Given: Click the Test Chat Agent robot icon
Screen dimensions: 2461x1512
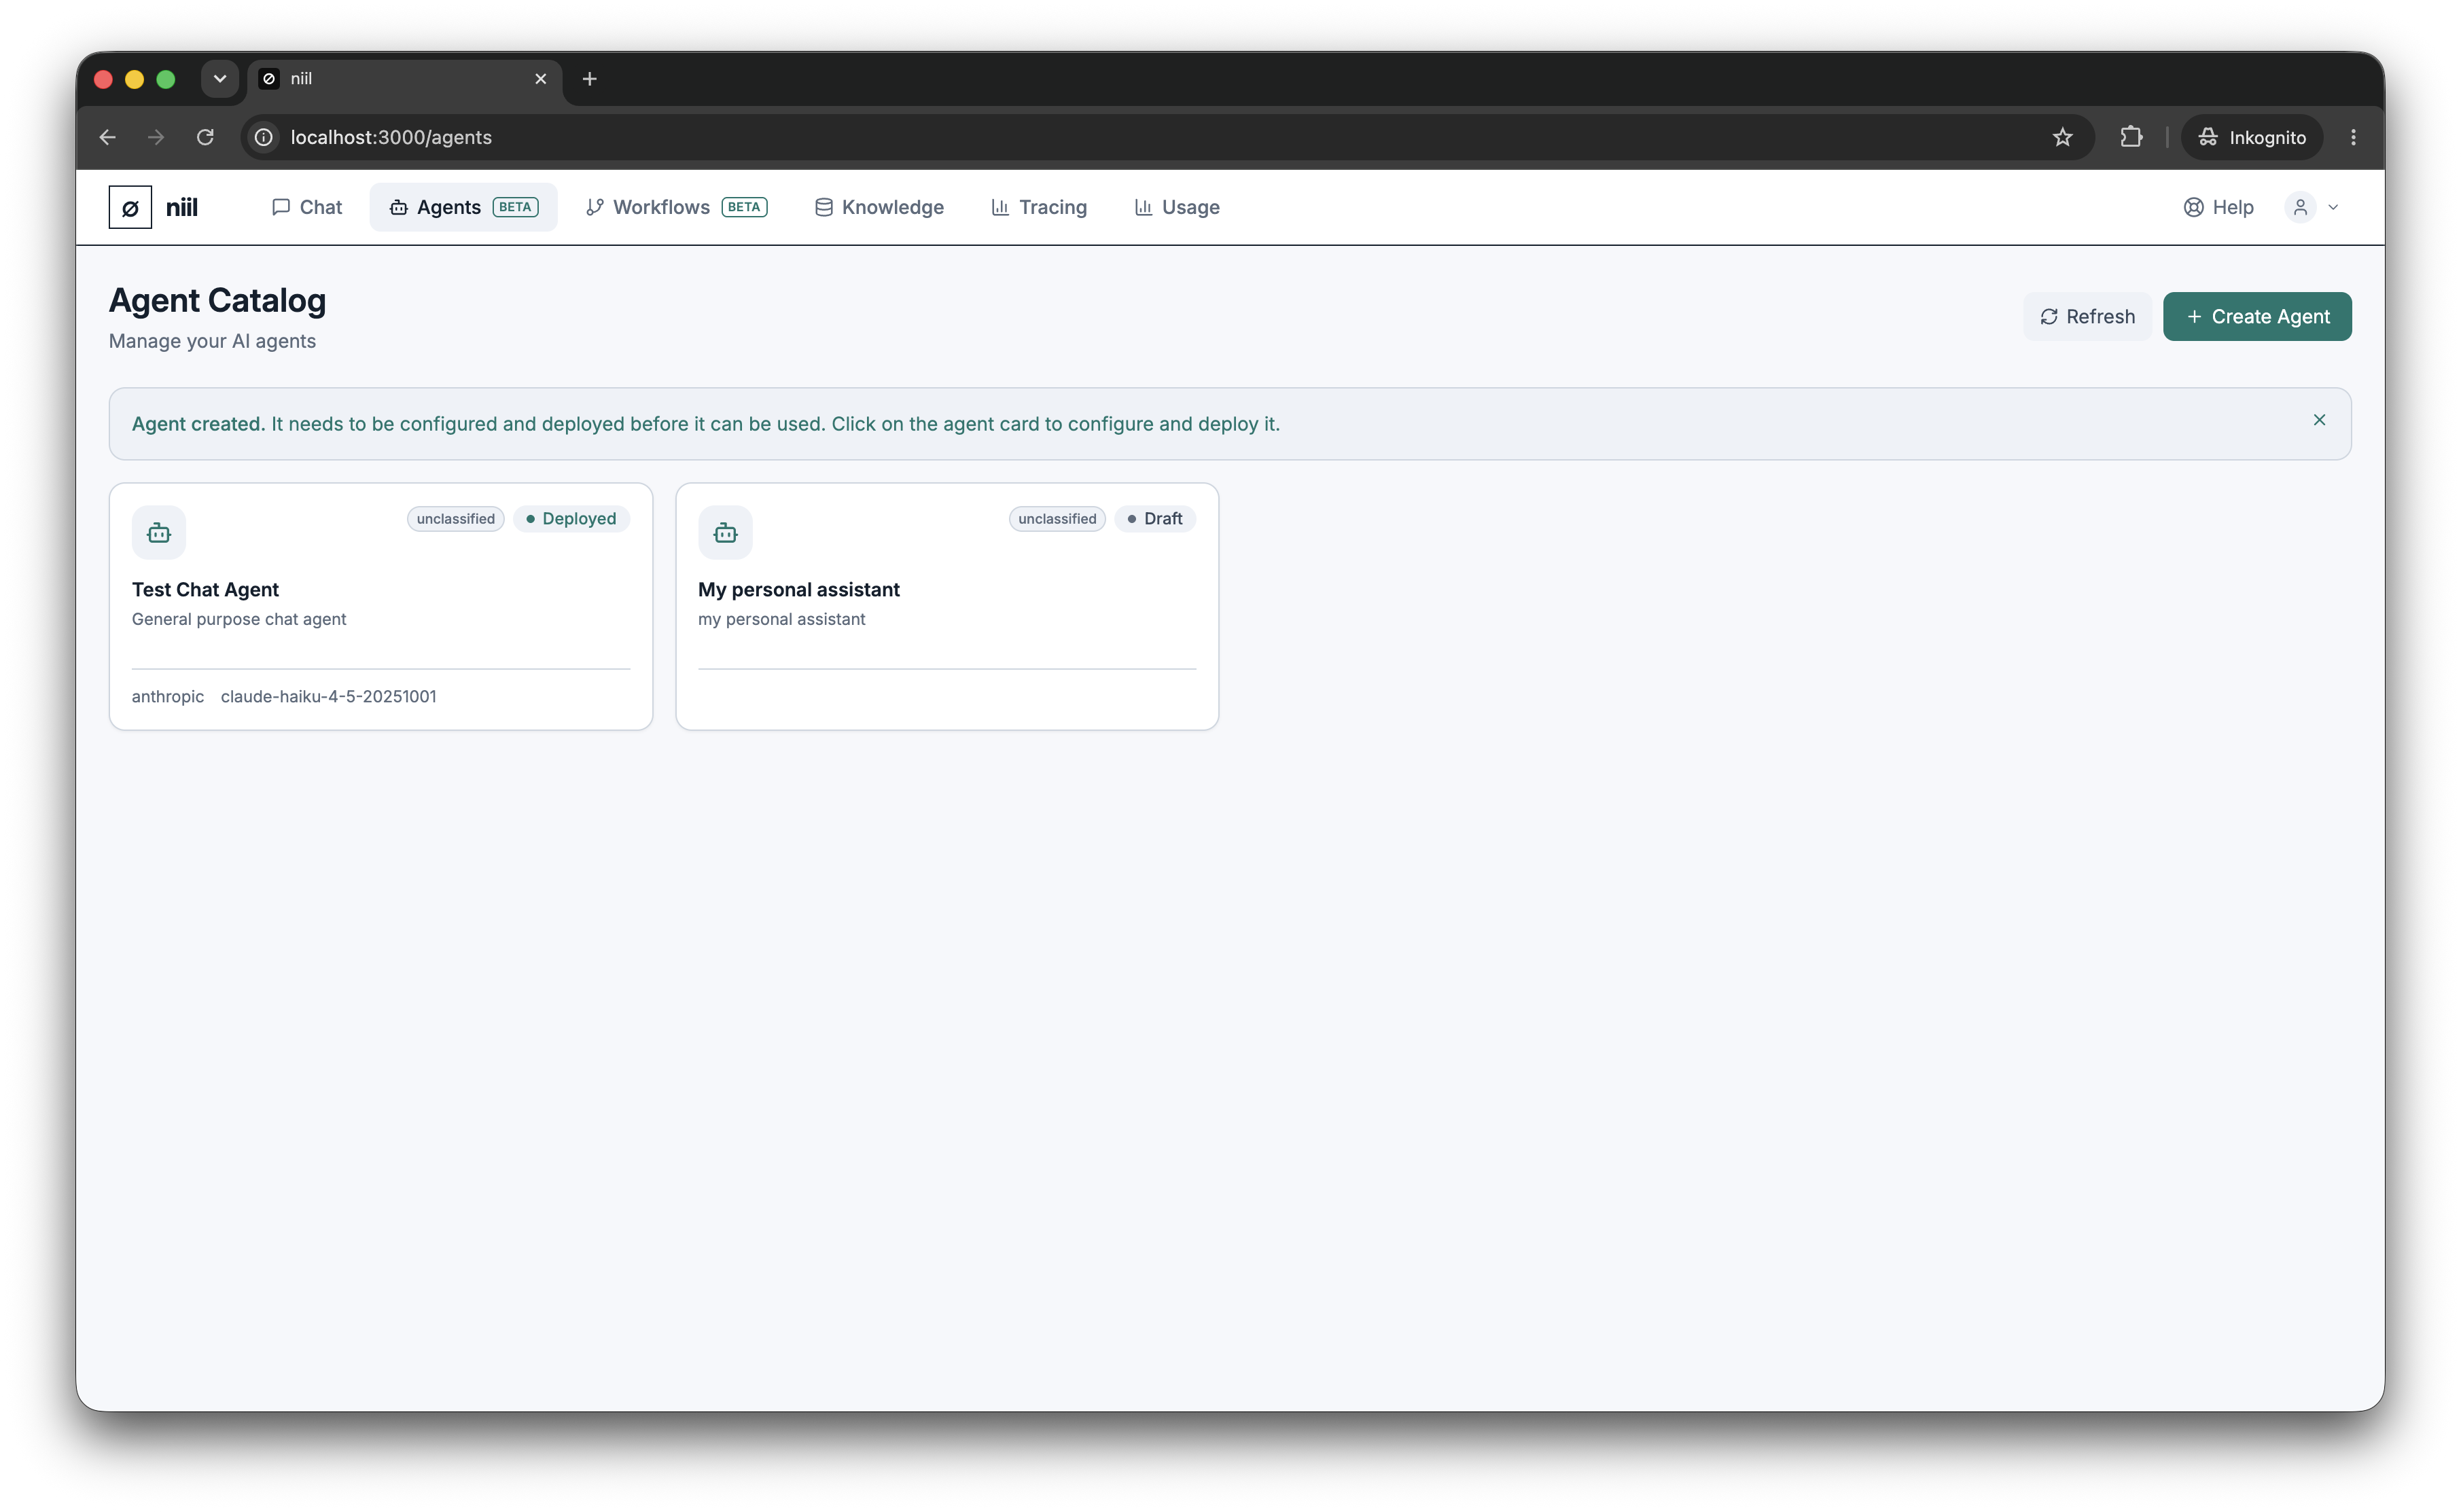Looking at the screenshot, I should pyautogui.click(x=159, y=533).
